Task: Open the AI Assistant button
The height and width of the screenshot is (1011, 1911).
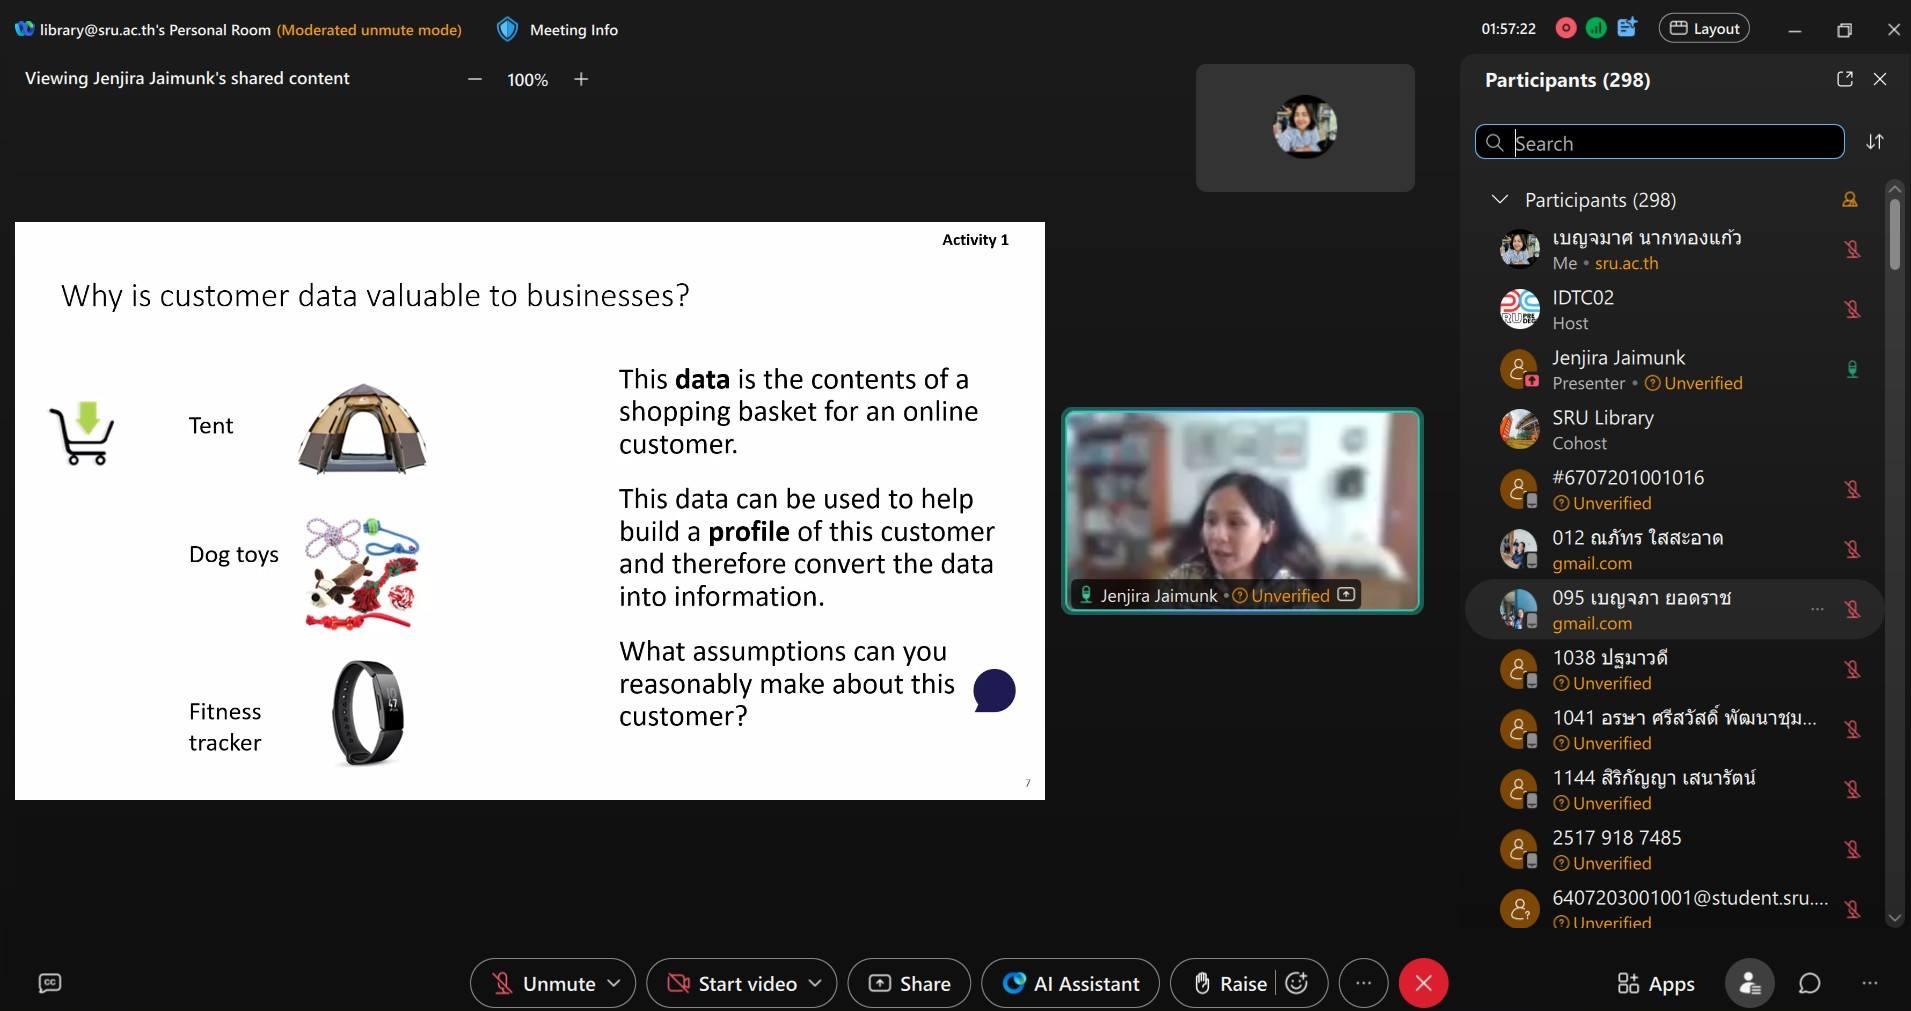Action: click(x=1070, y=983)
